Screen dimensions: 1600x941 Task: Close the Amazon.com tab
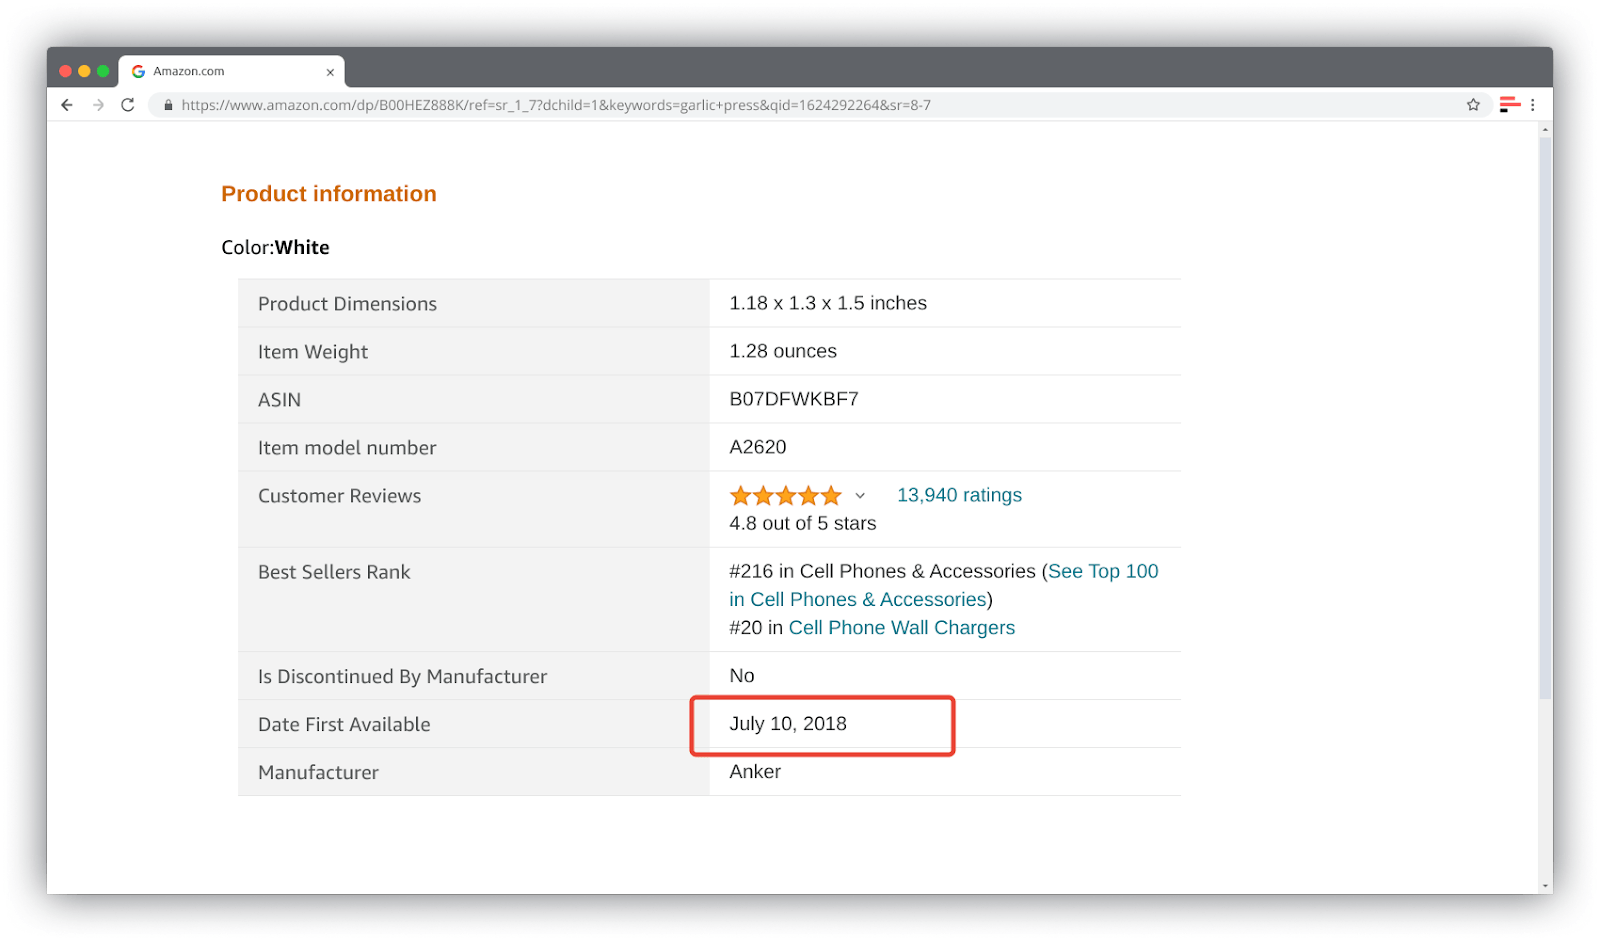coord(330,71)
